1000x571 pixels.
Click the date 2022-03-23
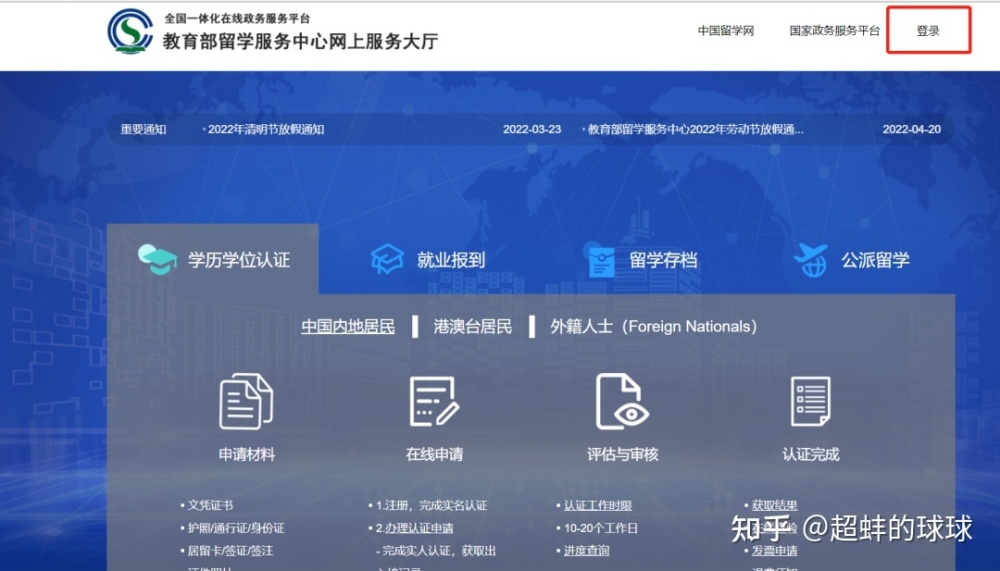[532, 130]
